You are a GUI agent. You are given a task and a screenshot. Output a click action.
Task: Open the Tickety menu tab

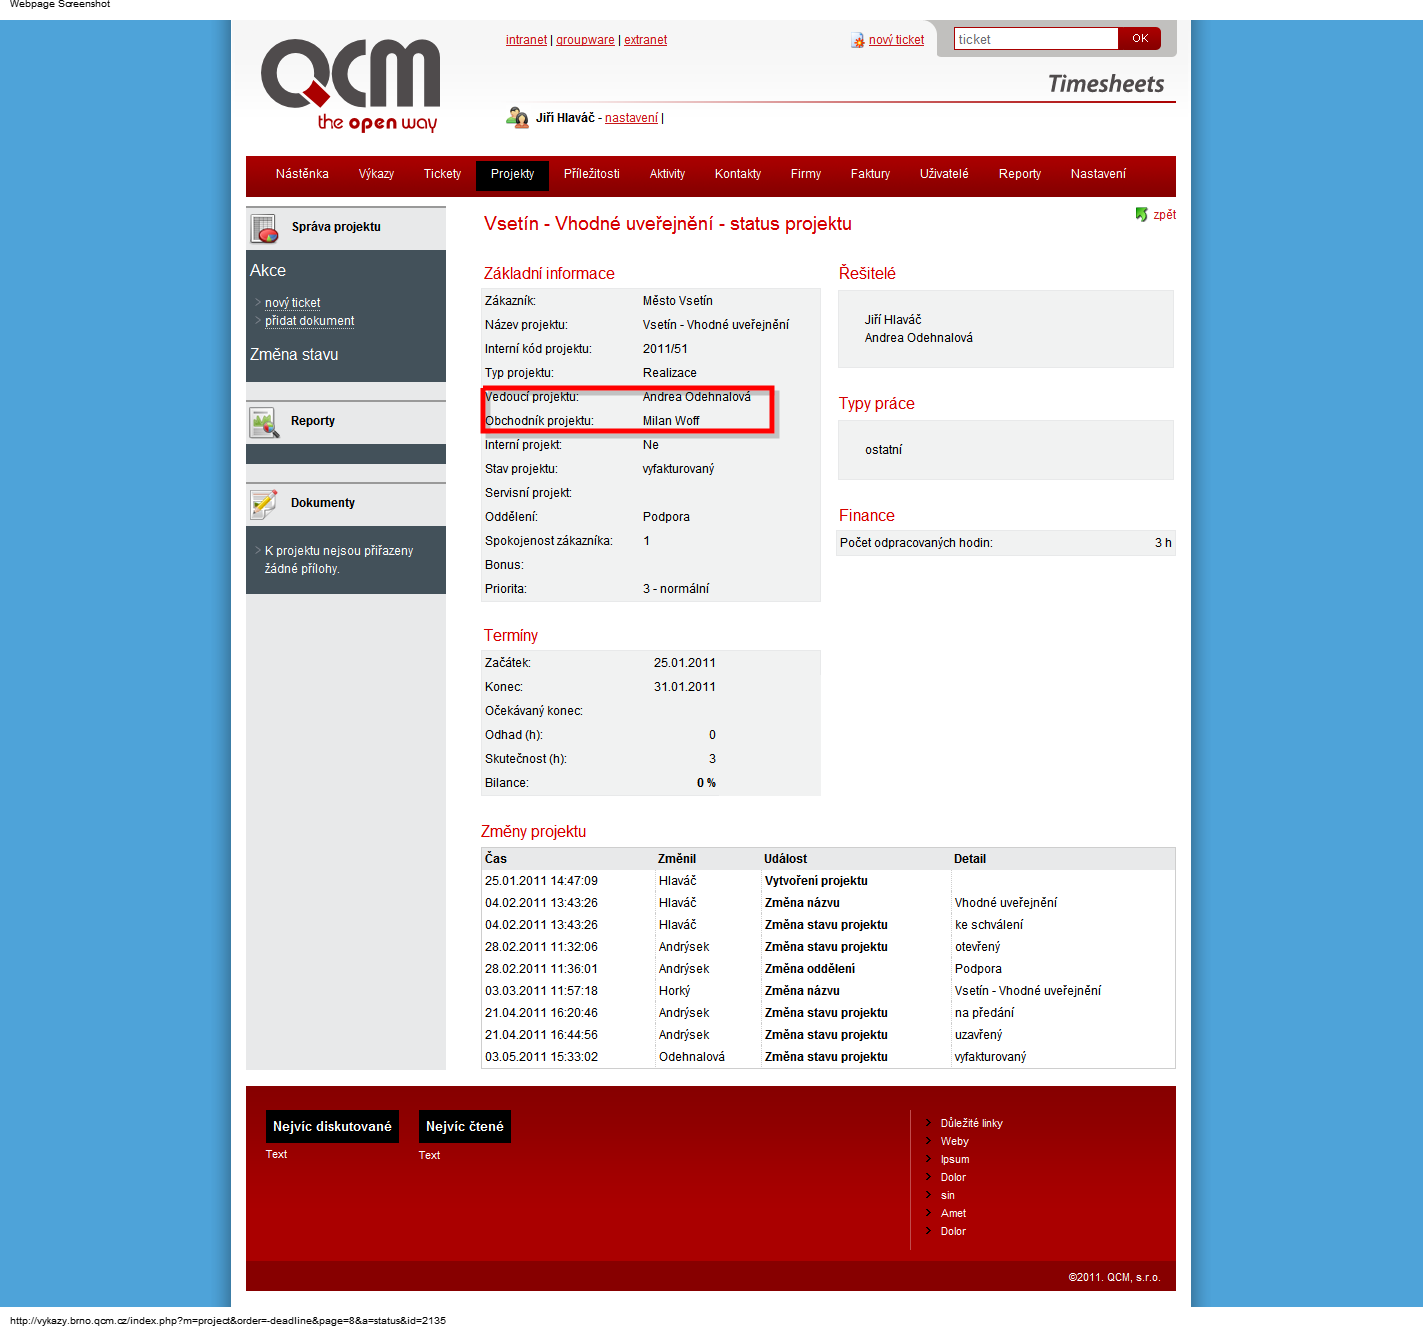(442, 174)
